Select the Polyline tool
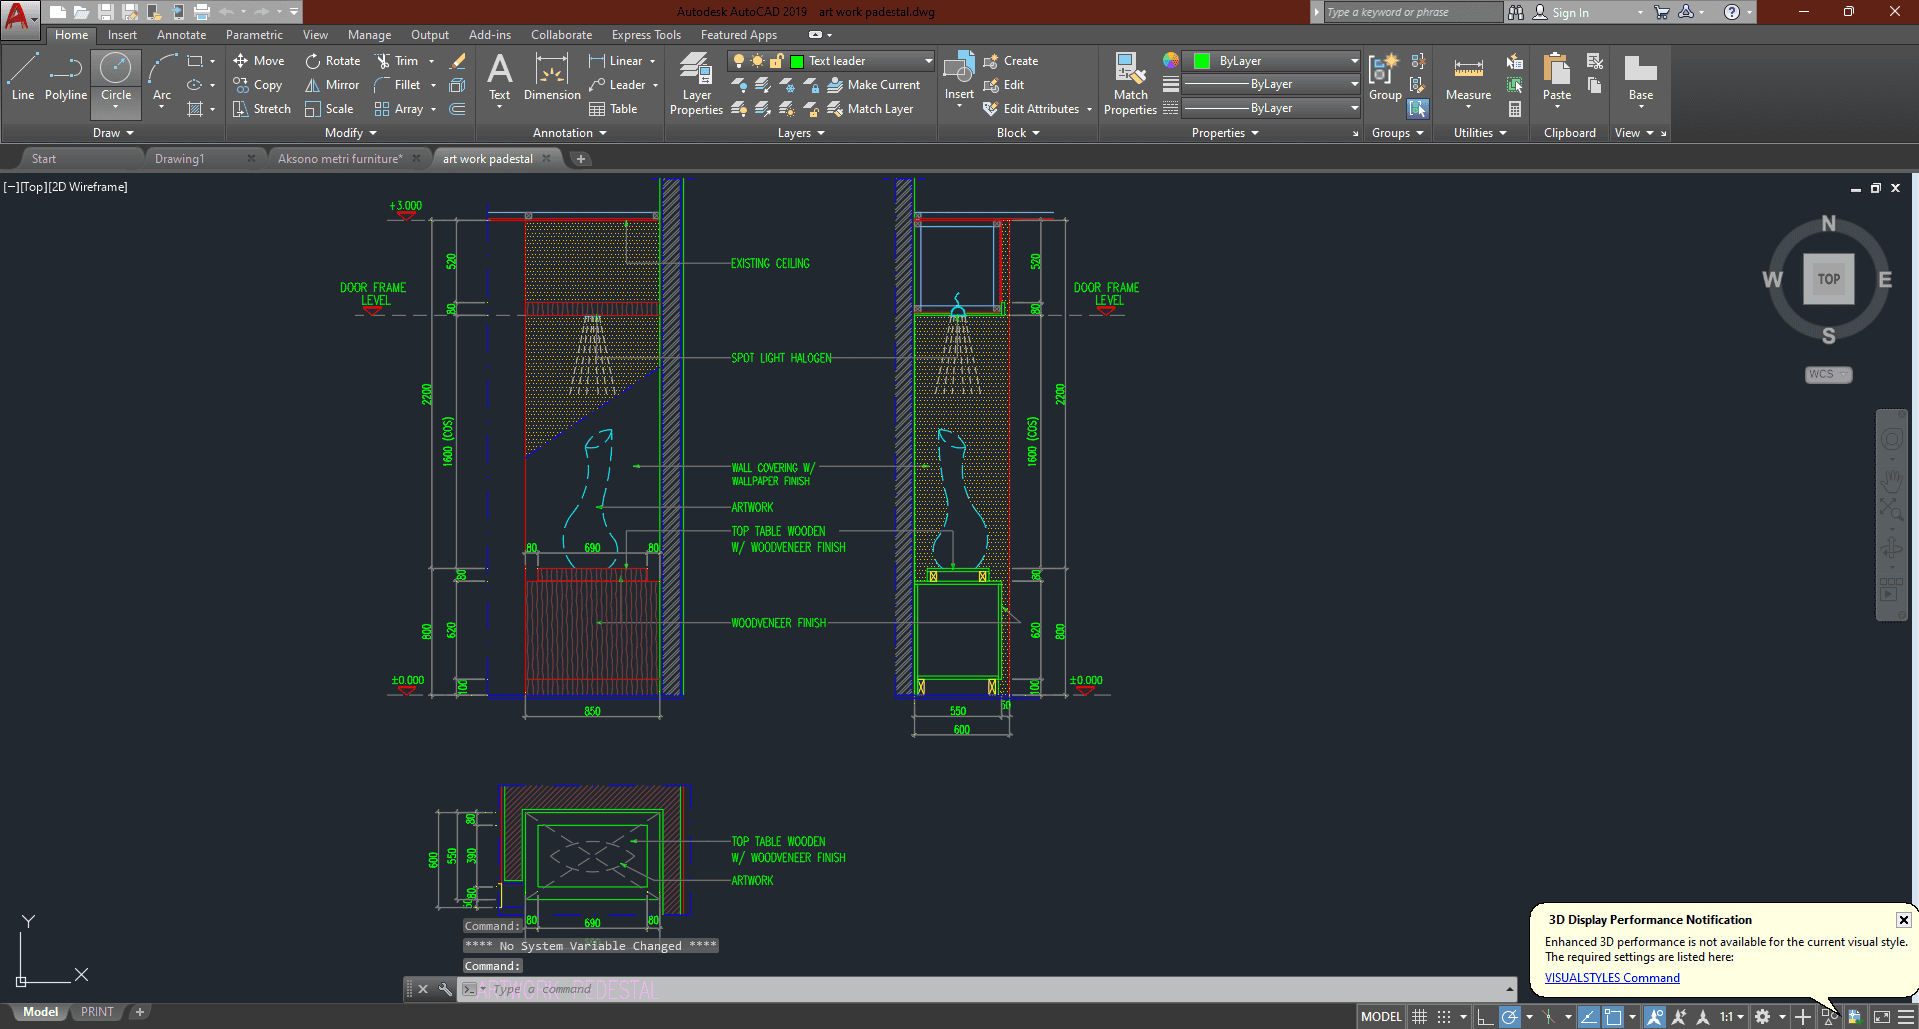 coord(65,76)
